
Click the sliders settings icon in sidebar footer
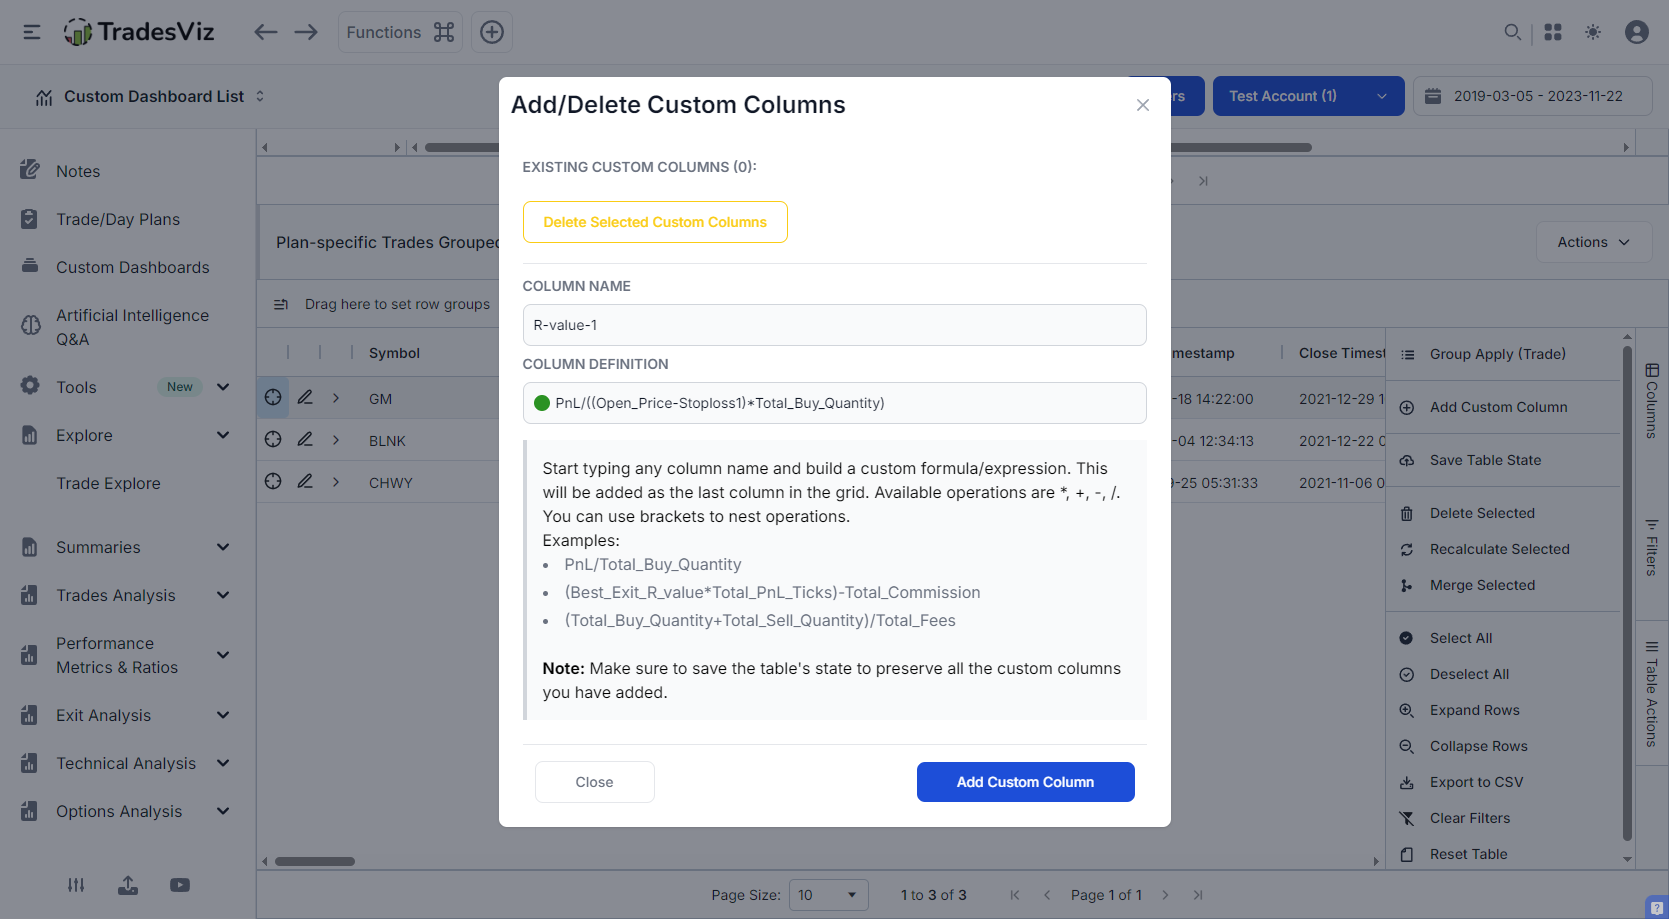tap(76, 885)
